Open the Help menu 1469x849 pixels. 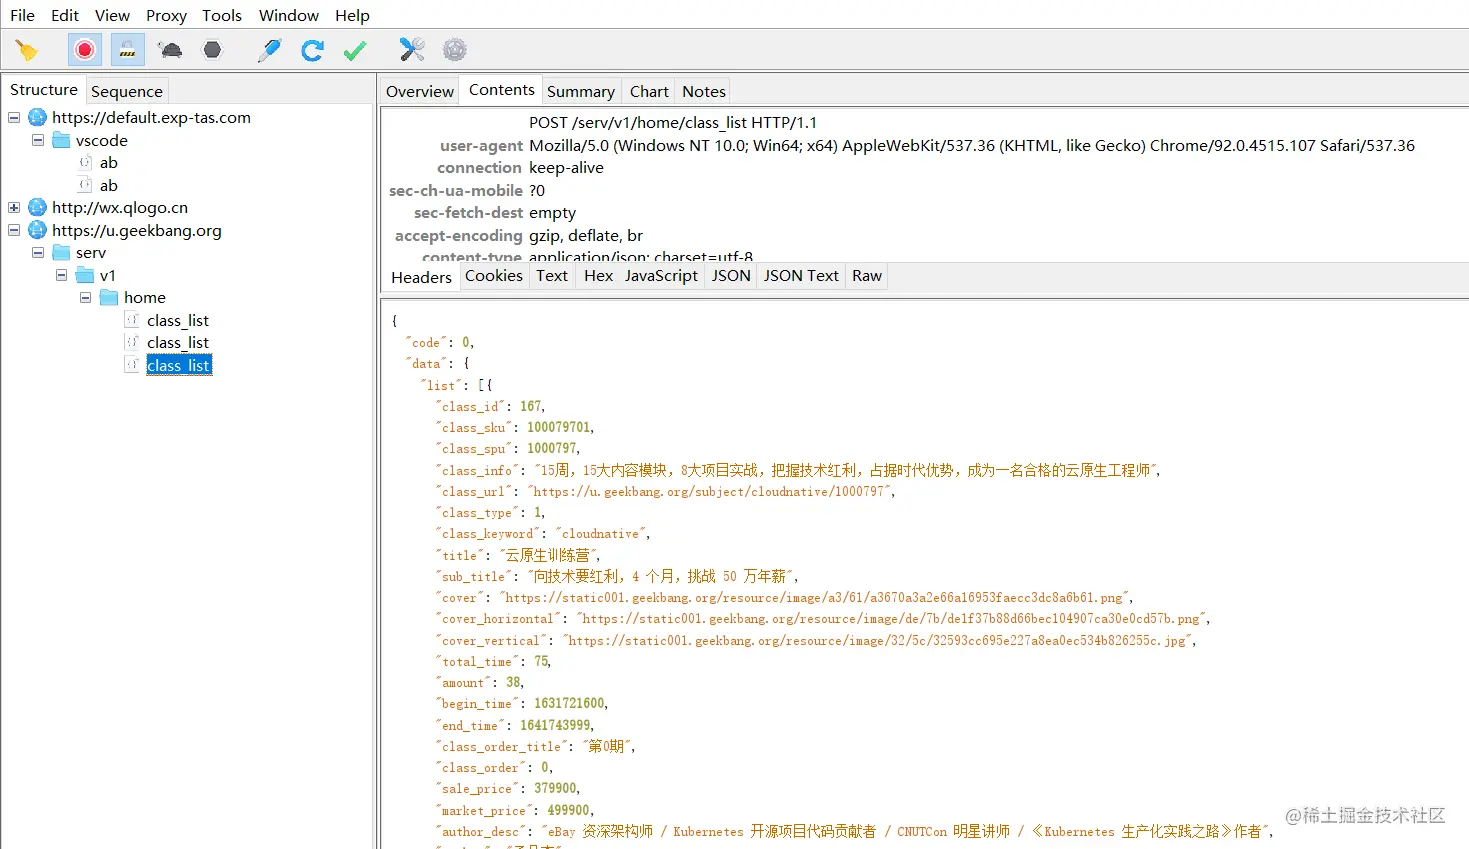352,15
